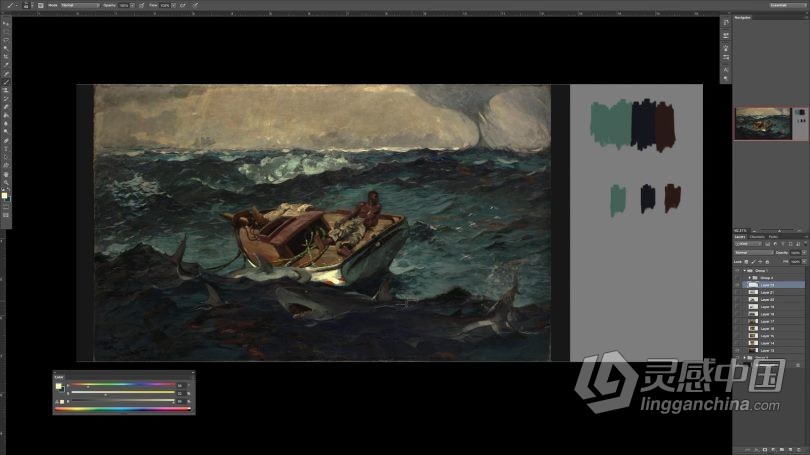The height and width of the screenshot is (455, 810).
Task: Select the Lasso tool
Action: [x=7, y=39]
